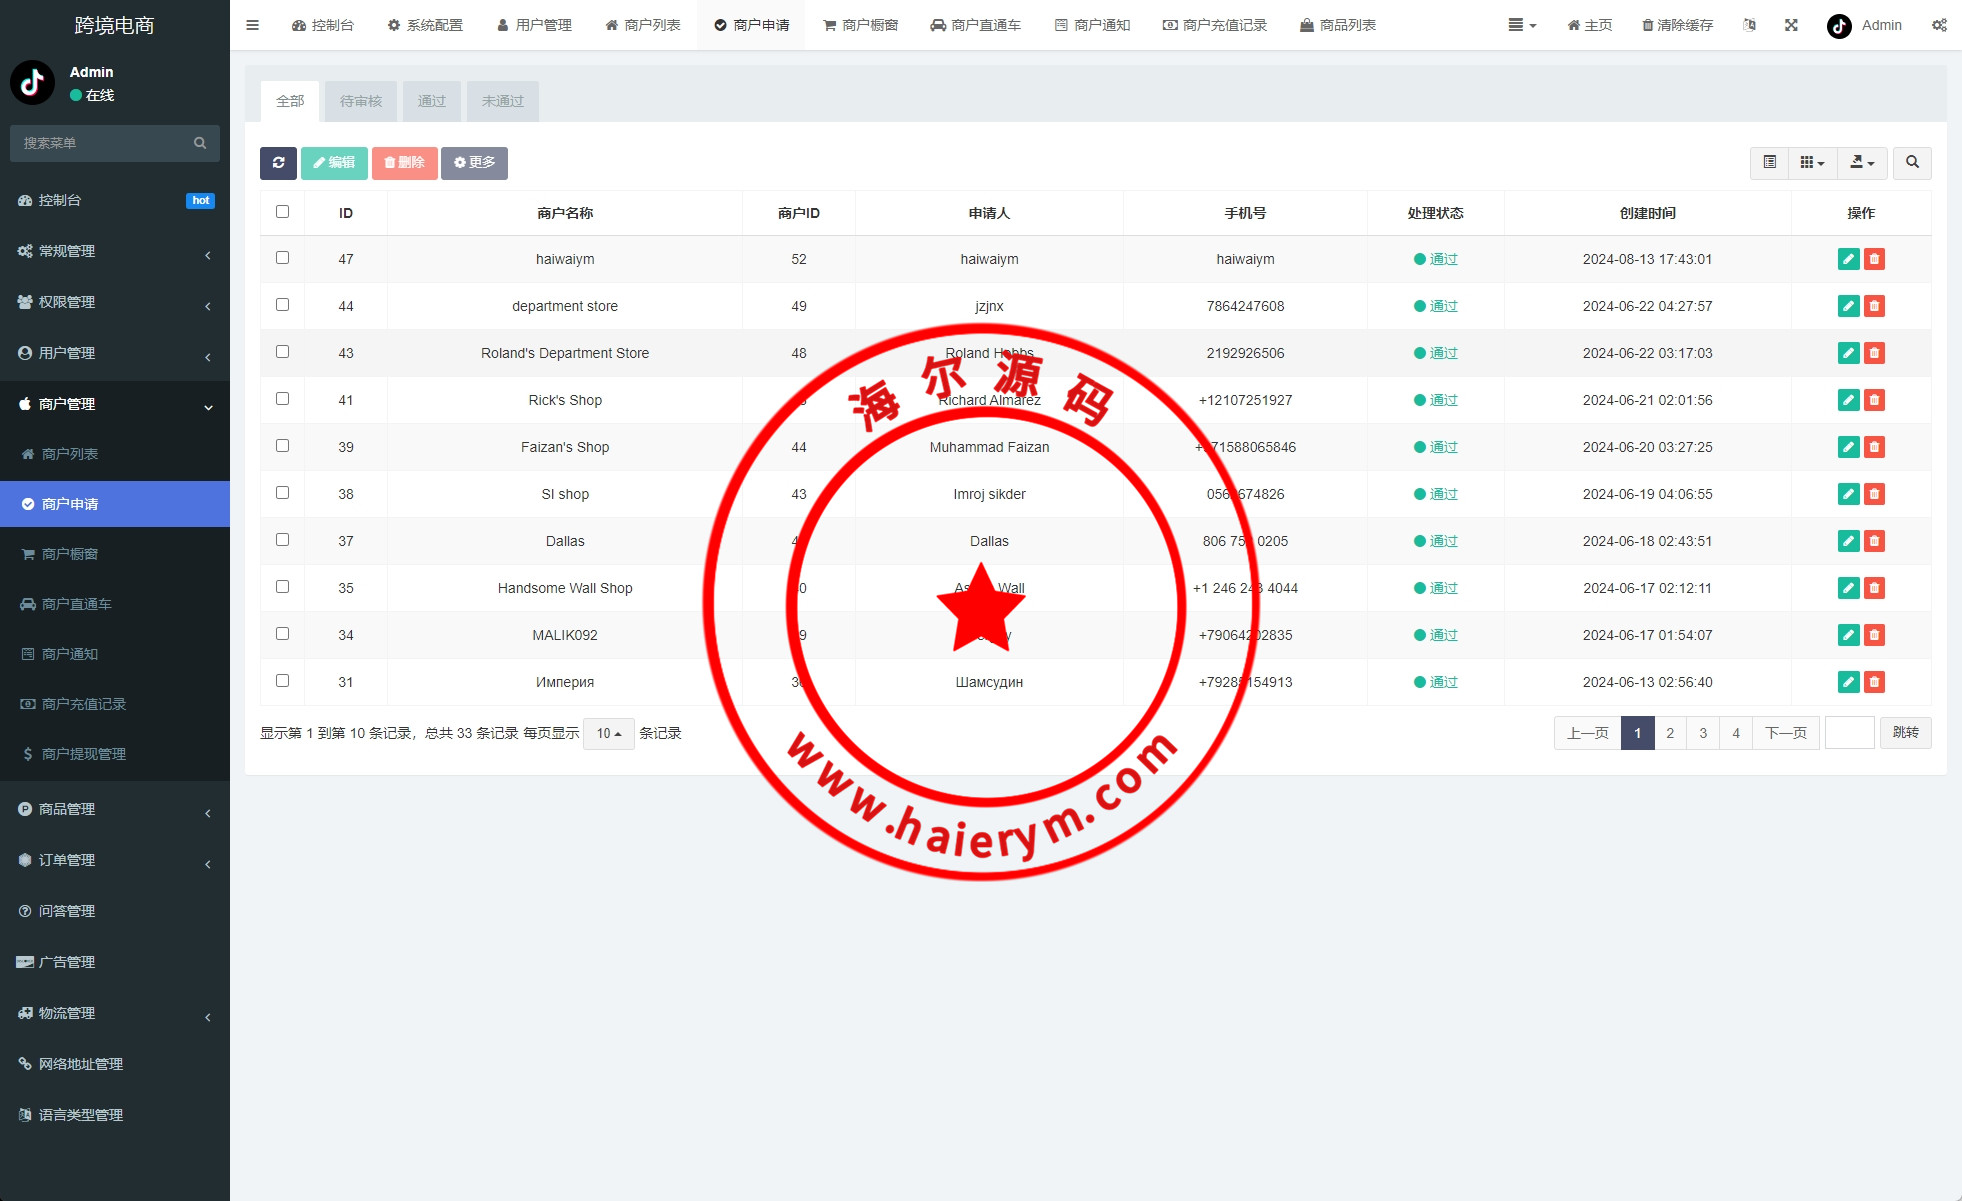Open the rows-per-page dropdown showing 10
The image size is (1962, 1201).
608,733
